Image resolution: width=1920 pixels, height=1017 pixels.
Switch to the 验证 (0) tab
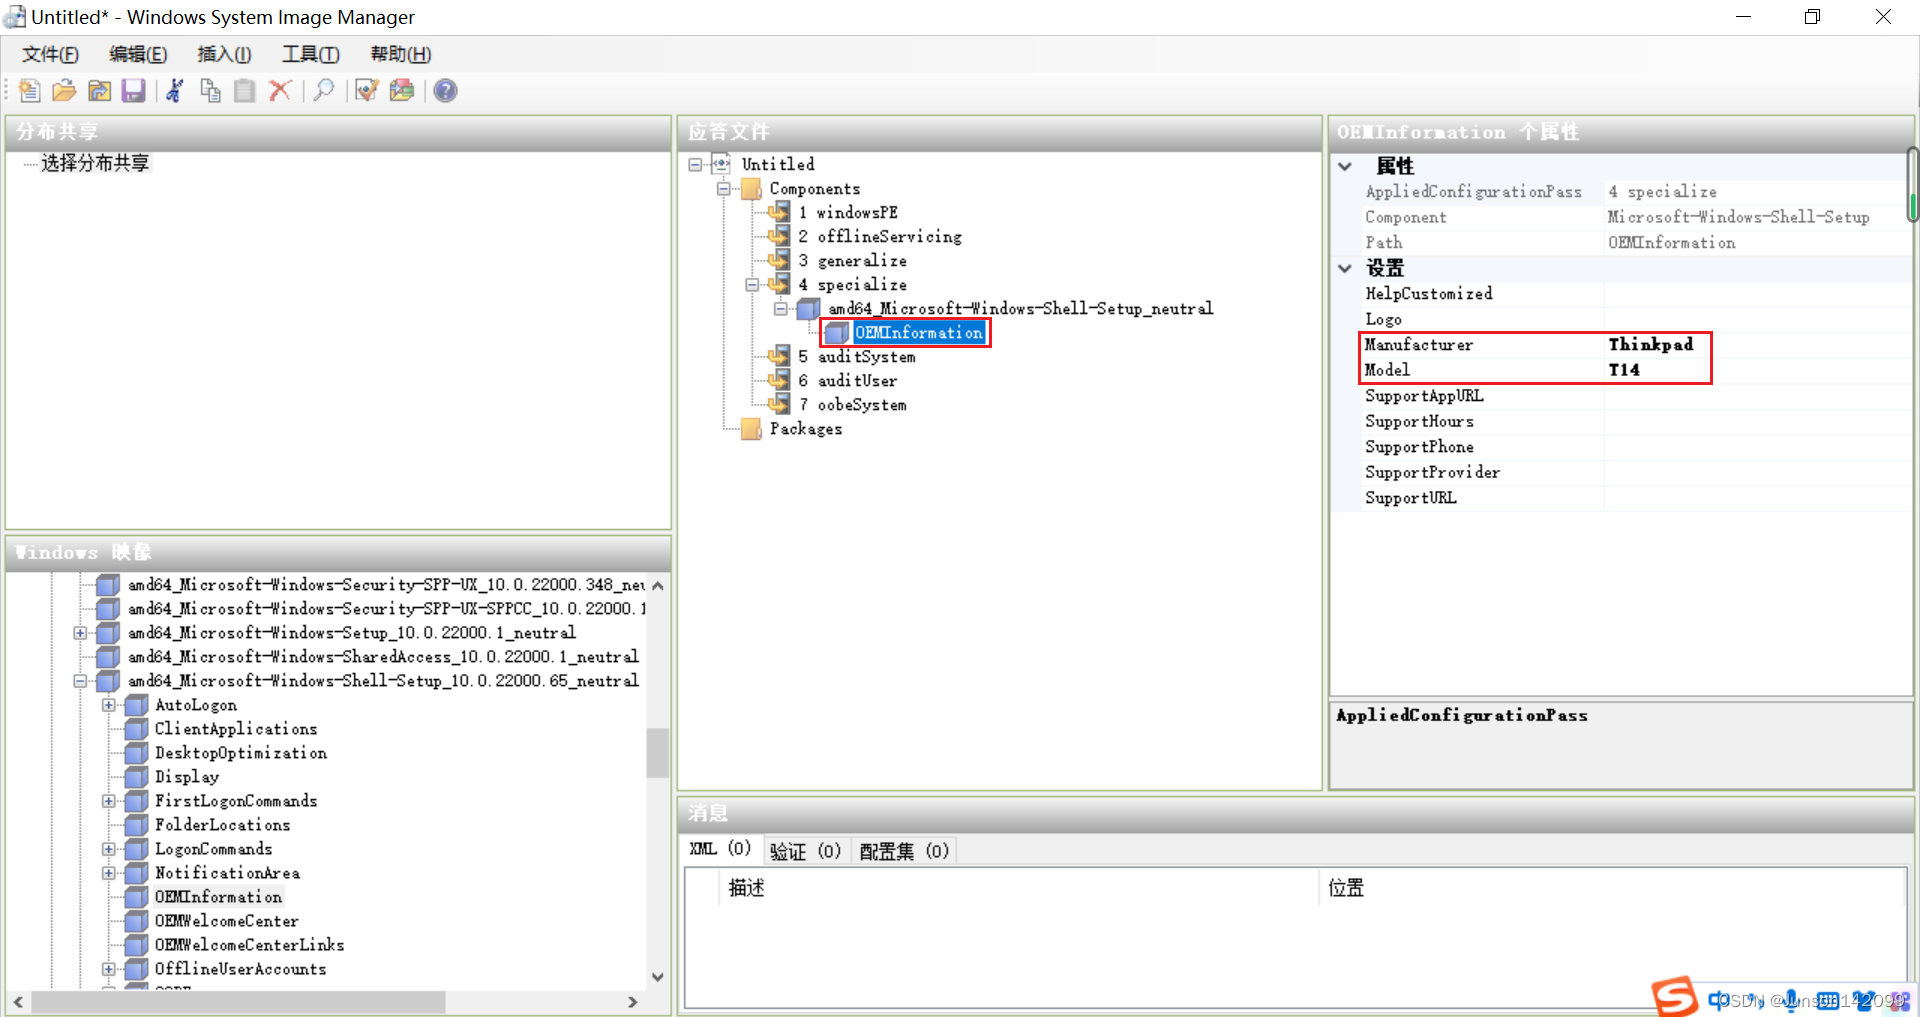pos(805,851)
